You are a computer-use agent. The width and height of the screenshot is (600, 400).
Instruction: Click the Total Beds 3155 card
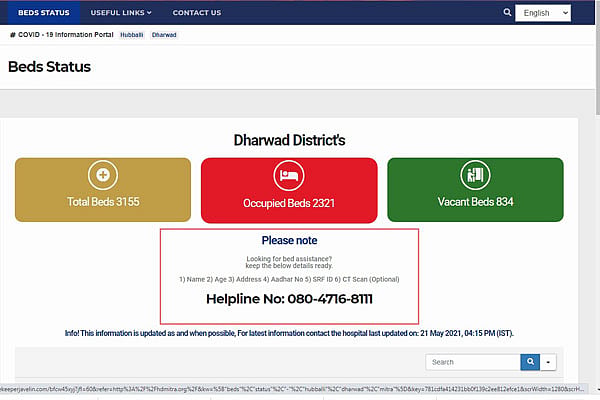(x=103, y=190)
